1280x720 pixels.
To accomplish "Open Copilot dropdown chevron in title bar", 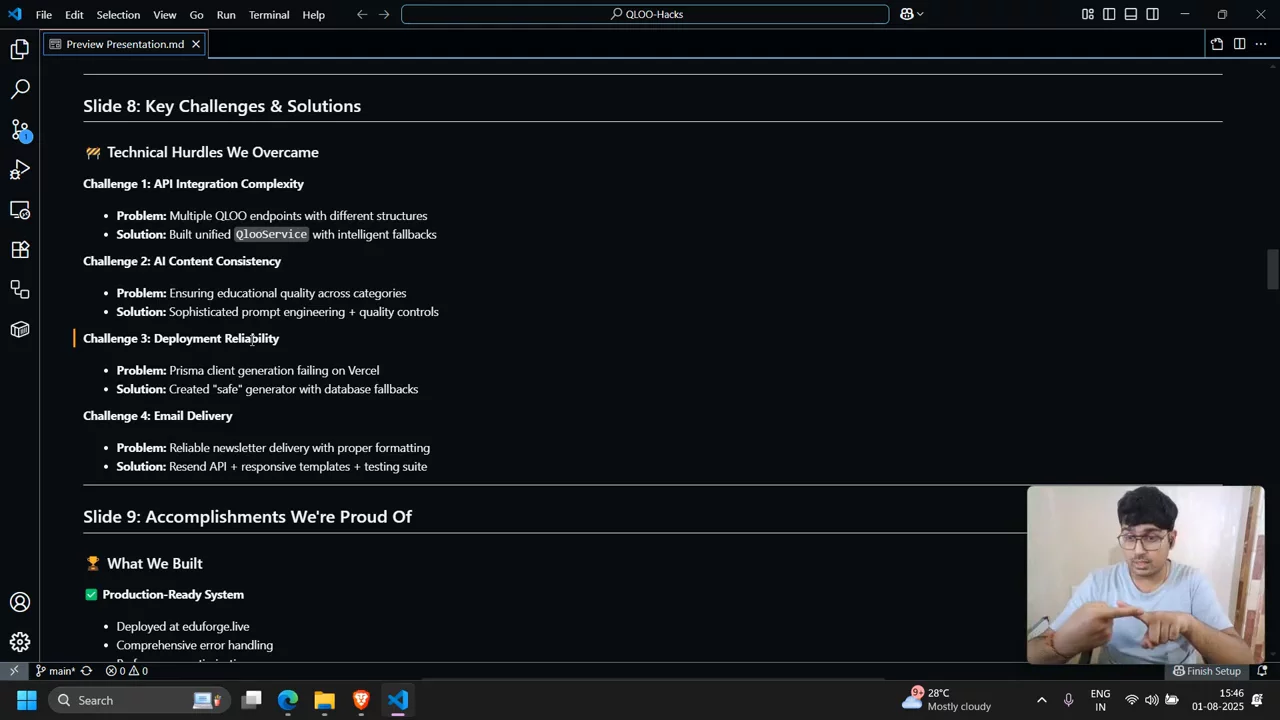I will point(920,14).
